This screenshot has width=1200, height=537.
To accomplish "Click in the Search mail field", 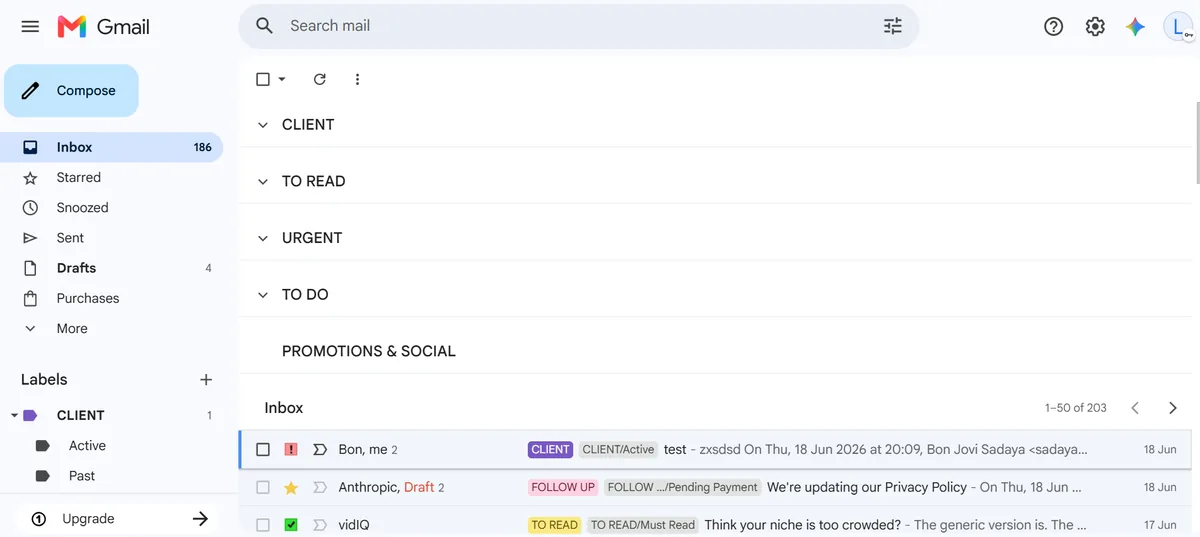I will (x=580, y=26).
